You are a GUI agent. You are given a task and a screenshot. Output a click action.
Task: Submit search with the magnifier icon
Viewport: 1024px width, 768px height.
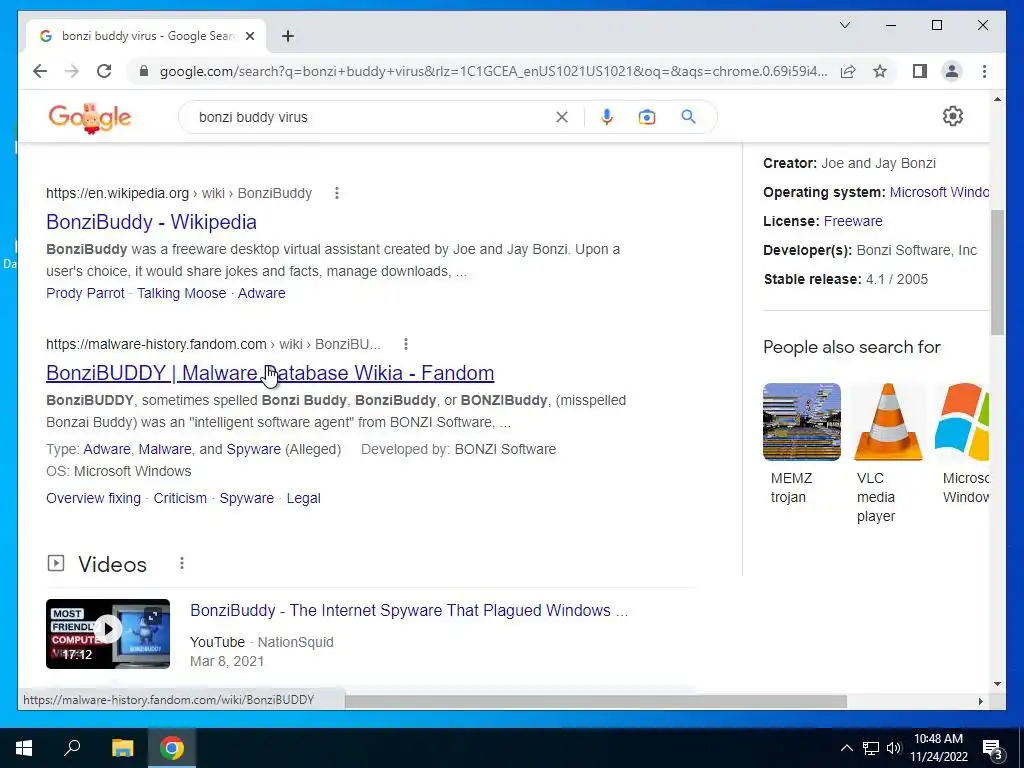(x=688, y=117)
